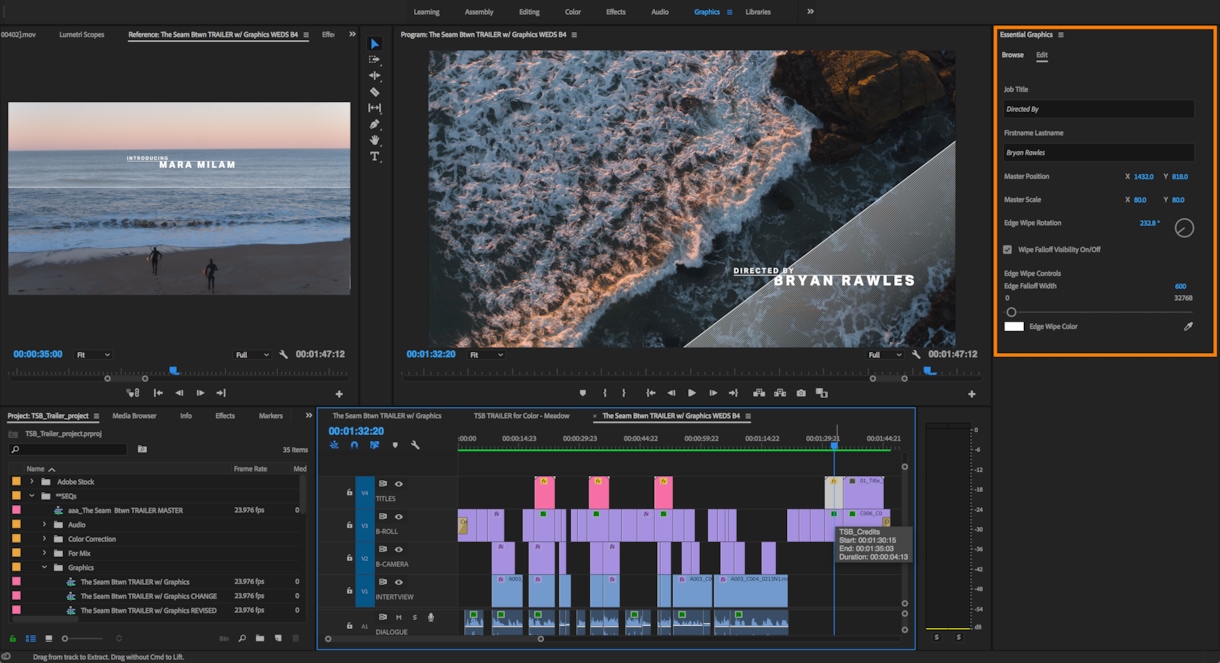Hide the V3 B-ROLL track output
1220x663 pixels.
click(x=398, y=516)
